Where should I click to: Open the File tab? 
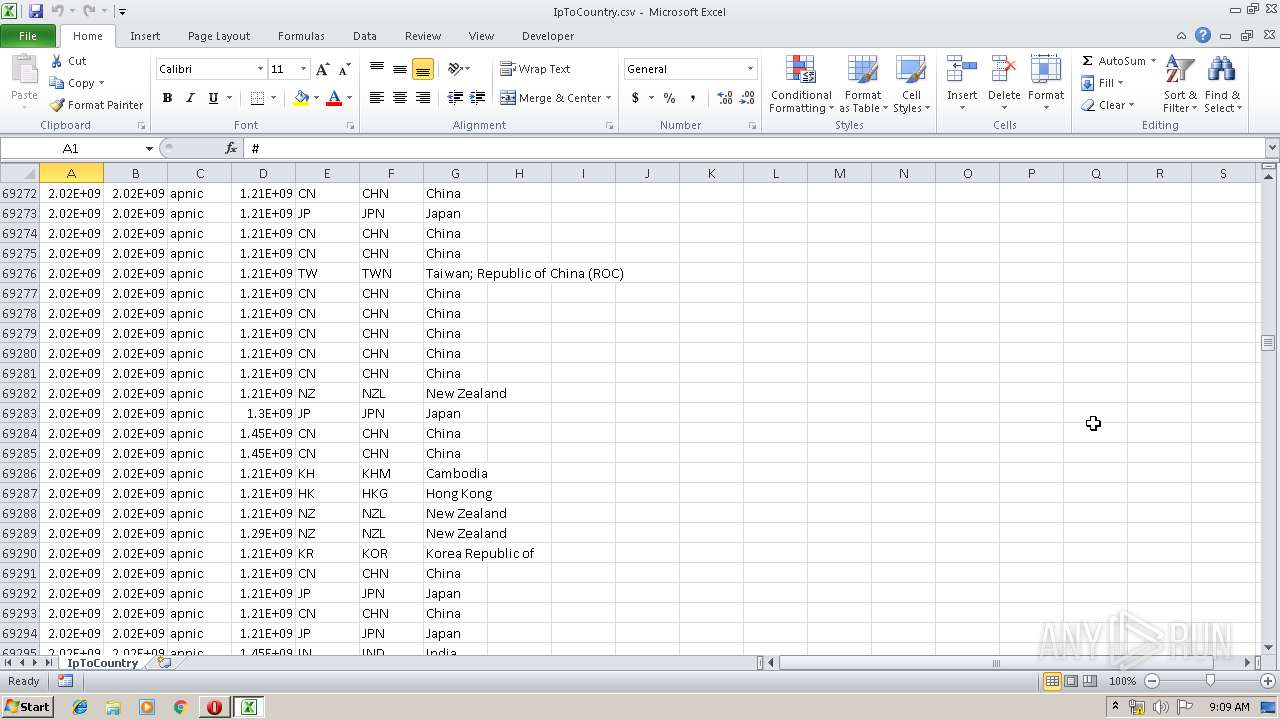[x=28, y=36]
